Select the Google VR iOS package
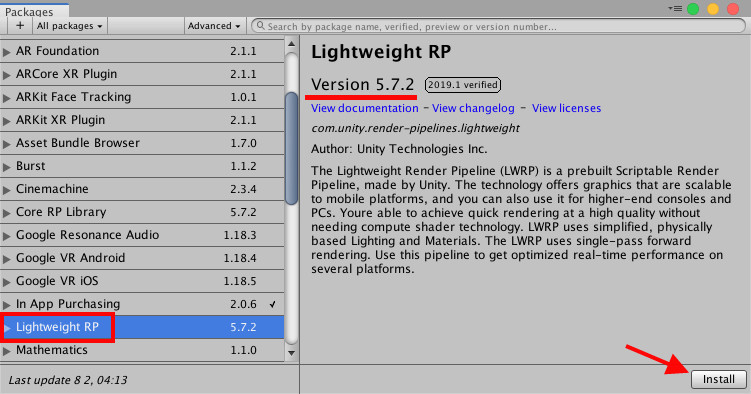 [x=142, y=281]
